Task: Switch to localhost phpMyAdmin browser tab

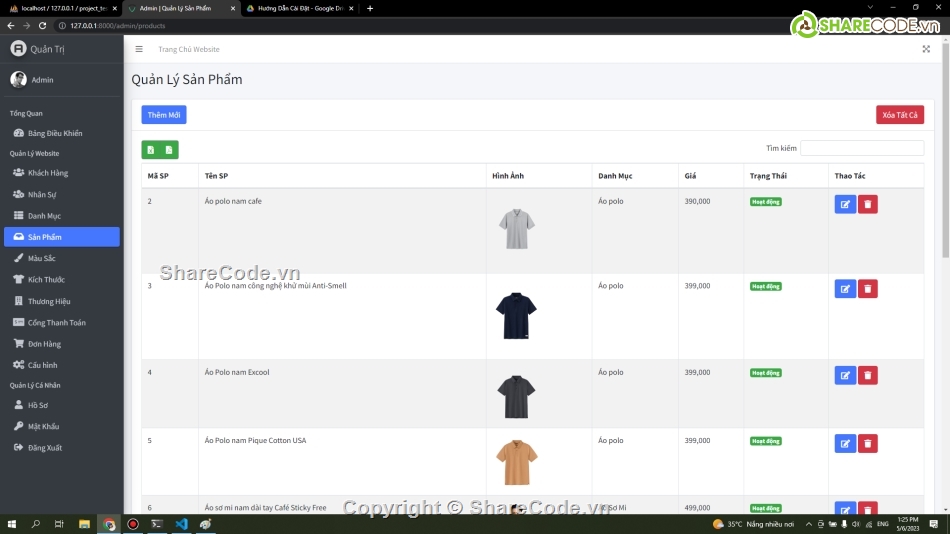Action: 61,8
